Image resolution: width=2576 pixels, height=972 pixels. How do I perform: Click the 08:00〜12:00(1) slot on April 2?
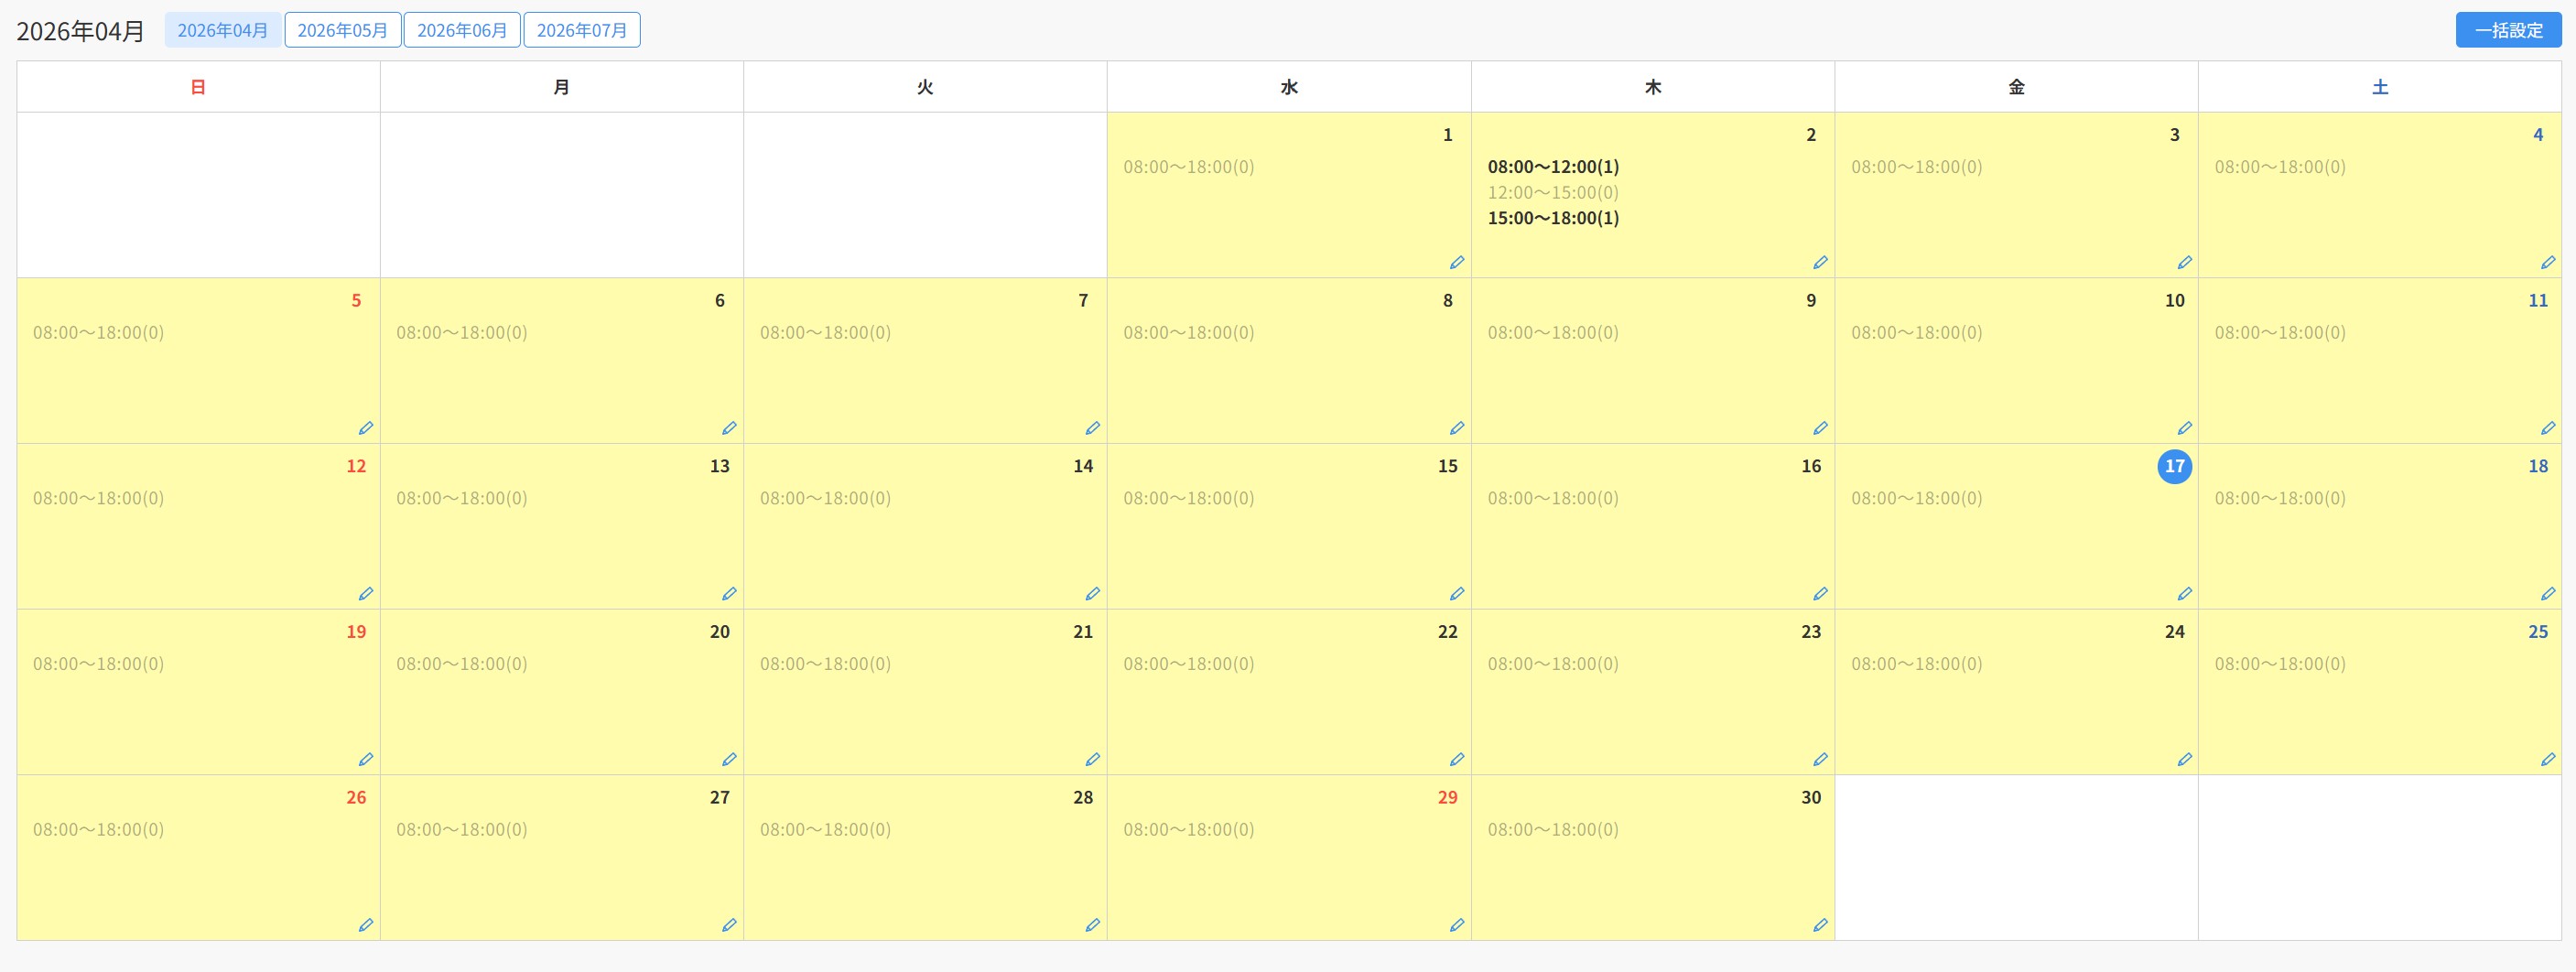[1552, 167]
